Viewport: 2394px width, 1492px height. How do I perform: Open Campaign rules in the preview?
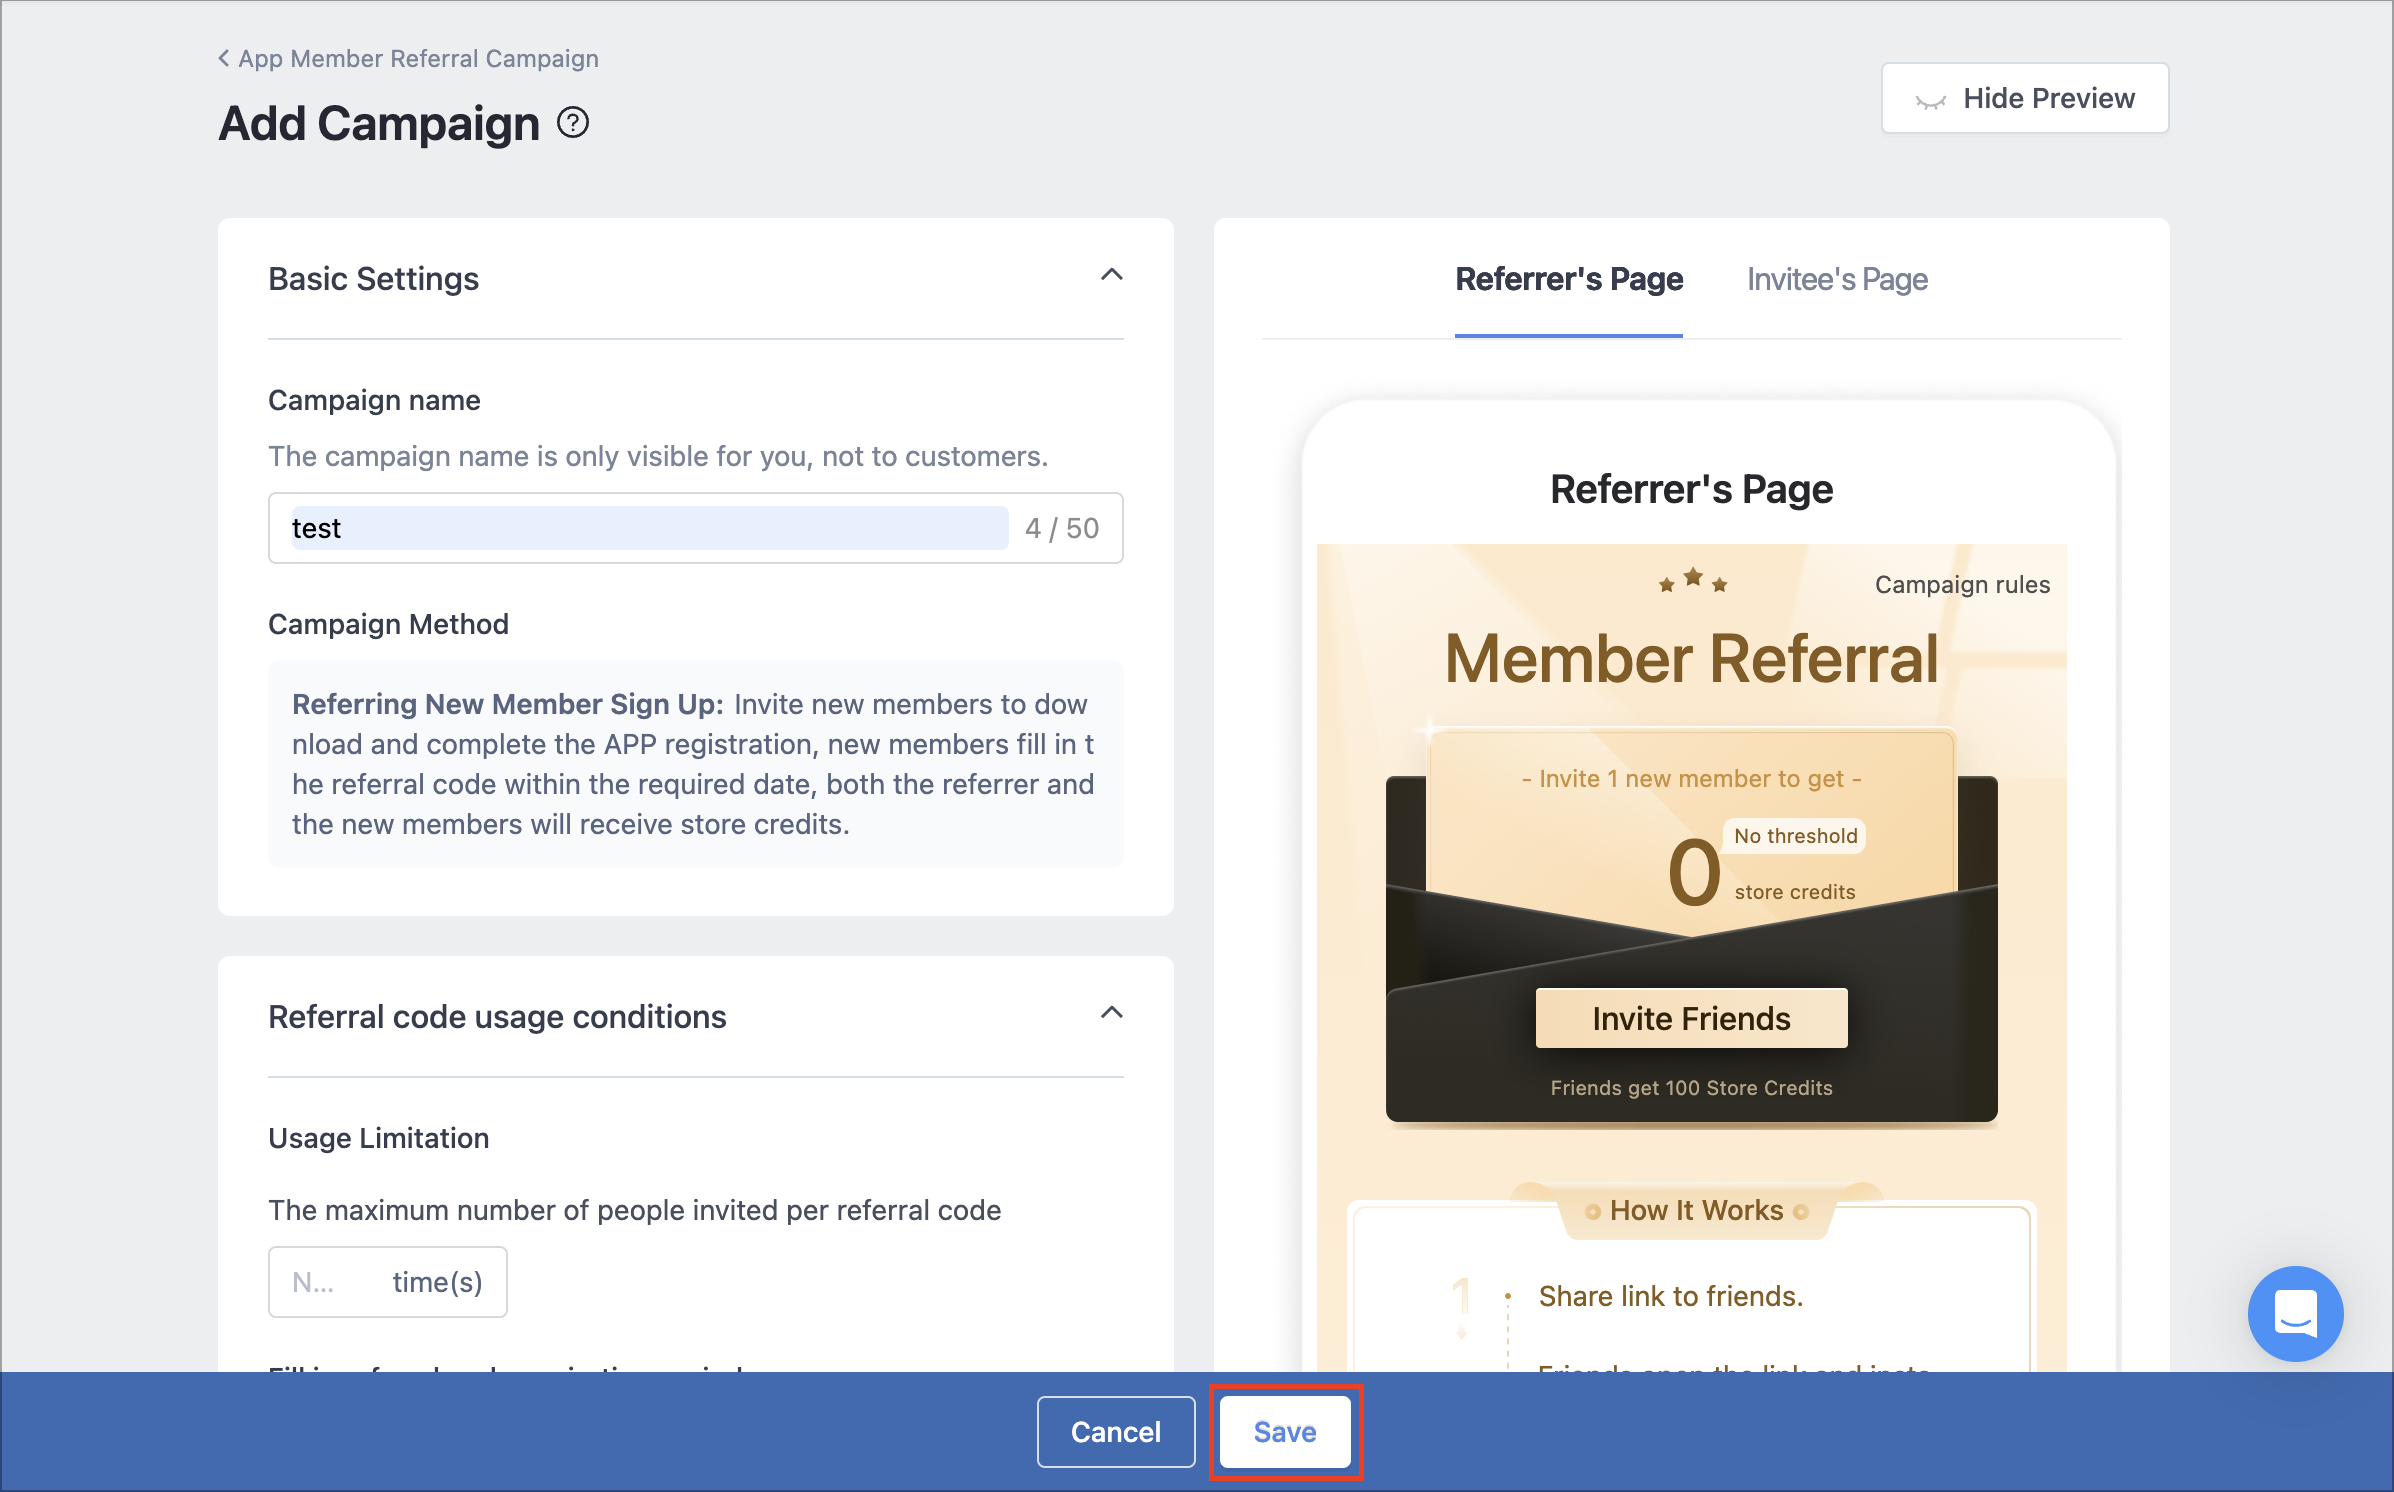click(x=1962, y=584)
